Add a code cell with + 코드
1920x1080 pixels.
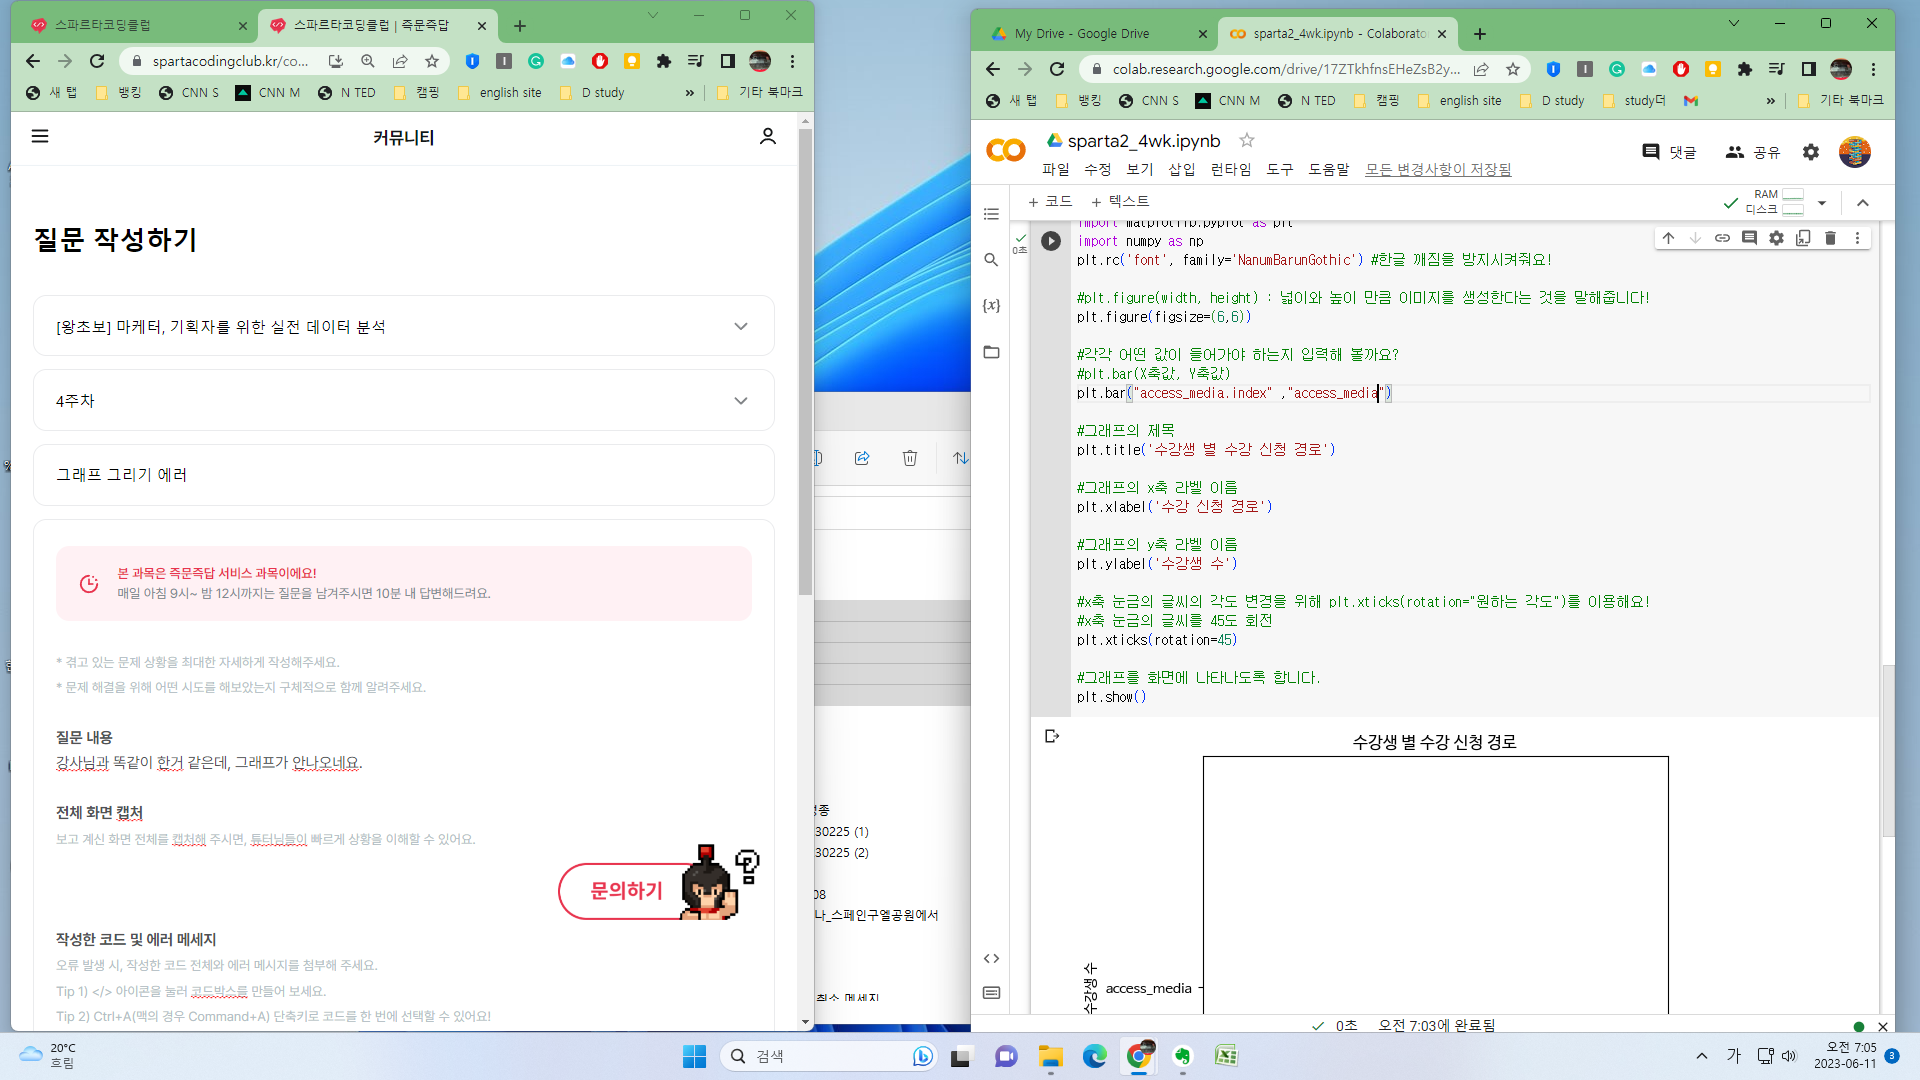pos(1050,202)
